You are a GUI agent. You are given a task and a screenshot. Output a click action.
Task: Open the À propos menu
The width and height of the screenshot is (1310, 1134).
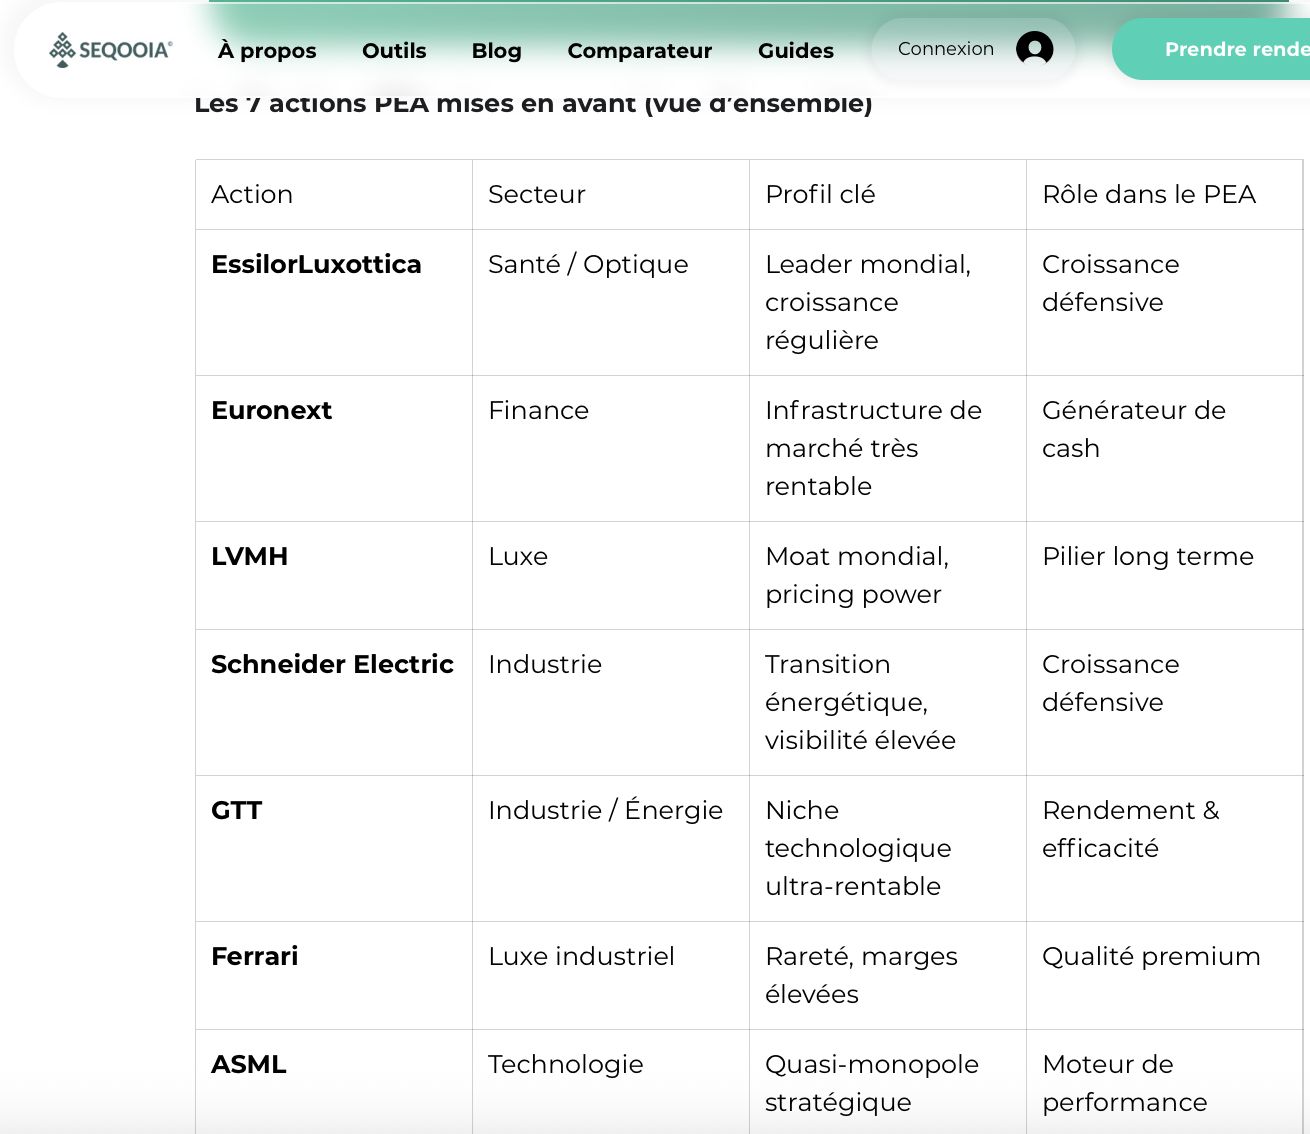pos(267,51)
